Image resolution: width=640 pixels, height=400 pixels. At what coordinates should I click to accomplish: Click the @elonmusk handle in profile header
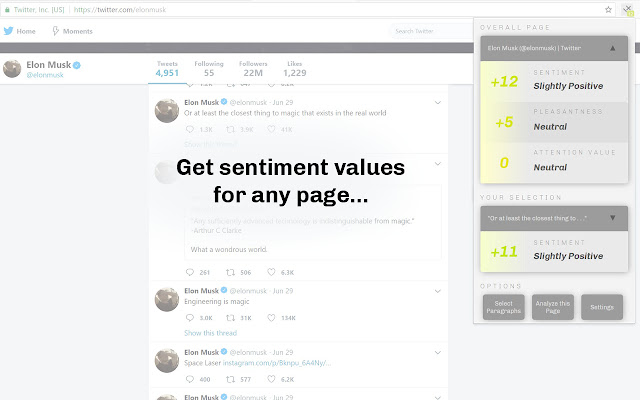[x=45, y=75]
